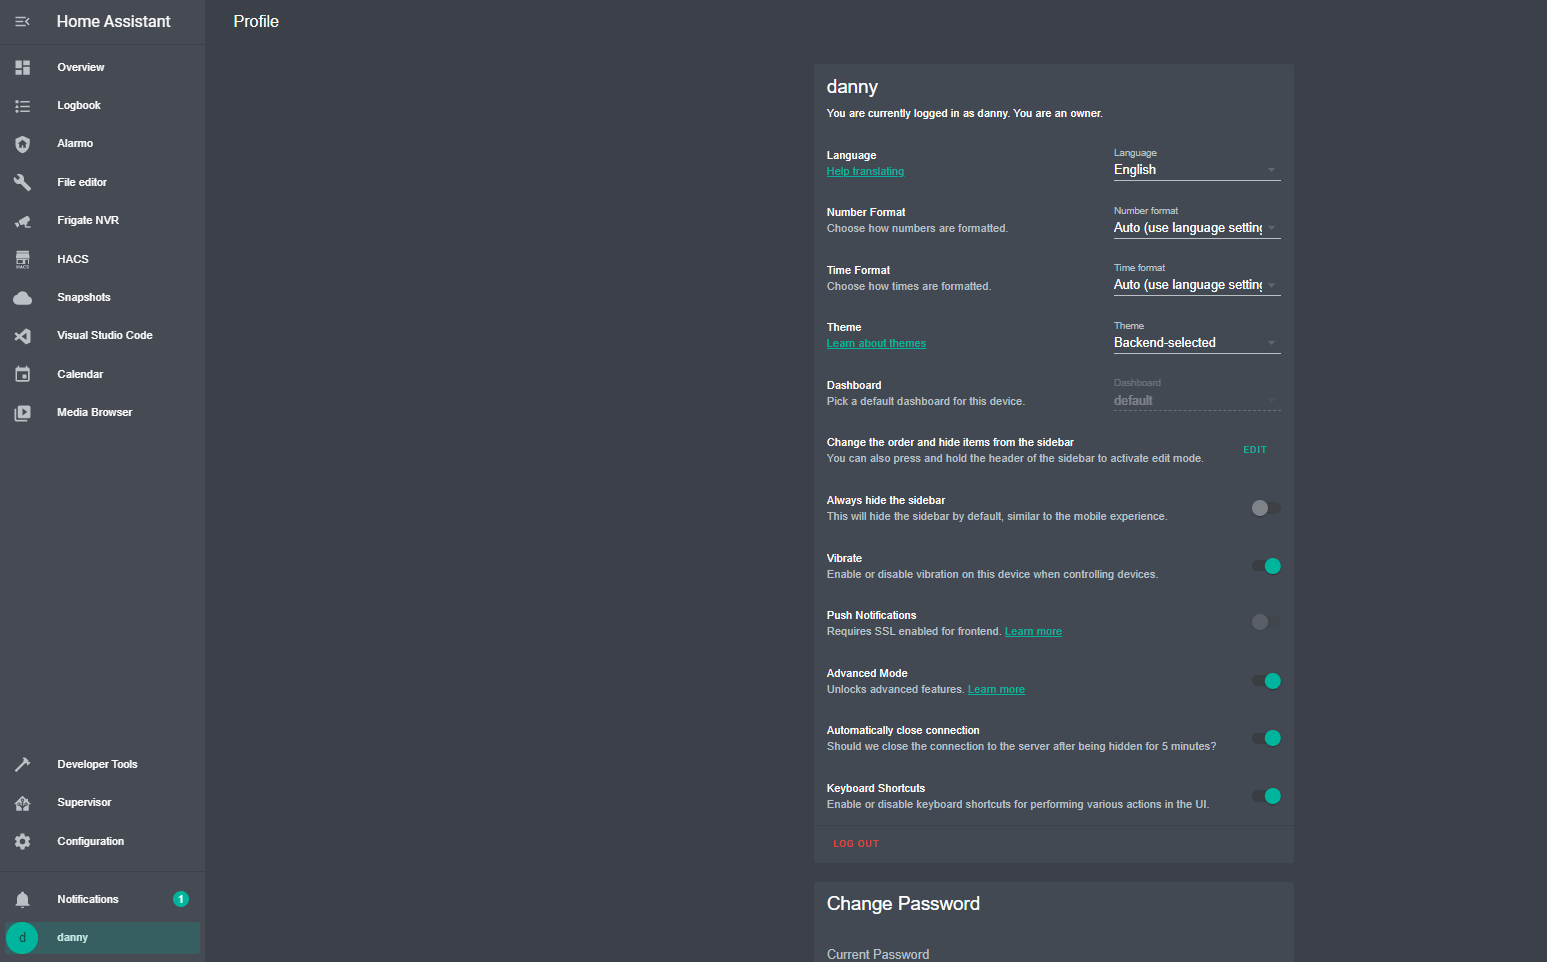Screen dimensions: 1547x962
Task: Open the Snapshots cloud icon
Action: coord(22,298)
